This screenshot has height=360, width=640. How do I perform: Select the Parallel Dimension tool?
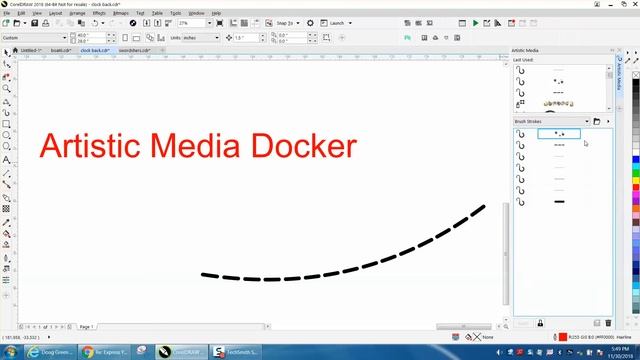pyautogui.click(x=7, y=173)
